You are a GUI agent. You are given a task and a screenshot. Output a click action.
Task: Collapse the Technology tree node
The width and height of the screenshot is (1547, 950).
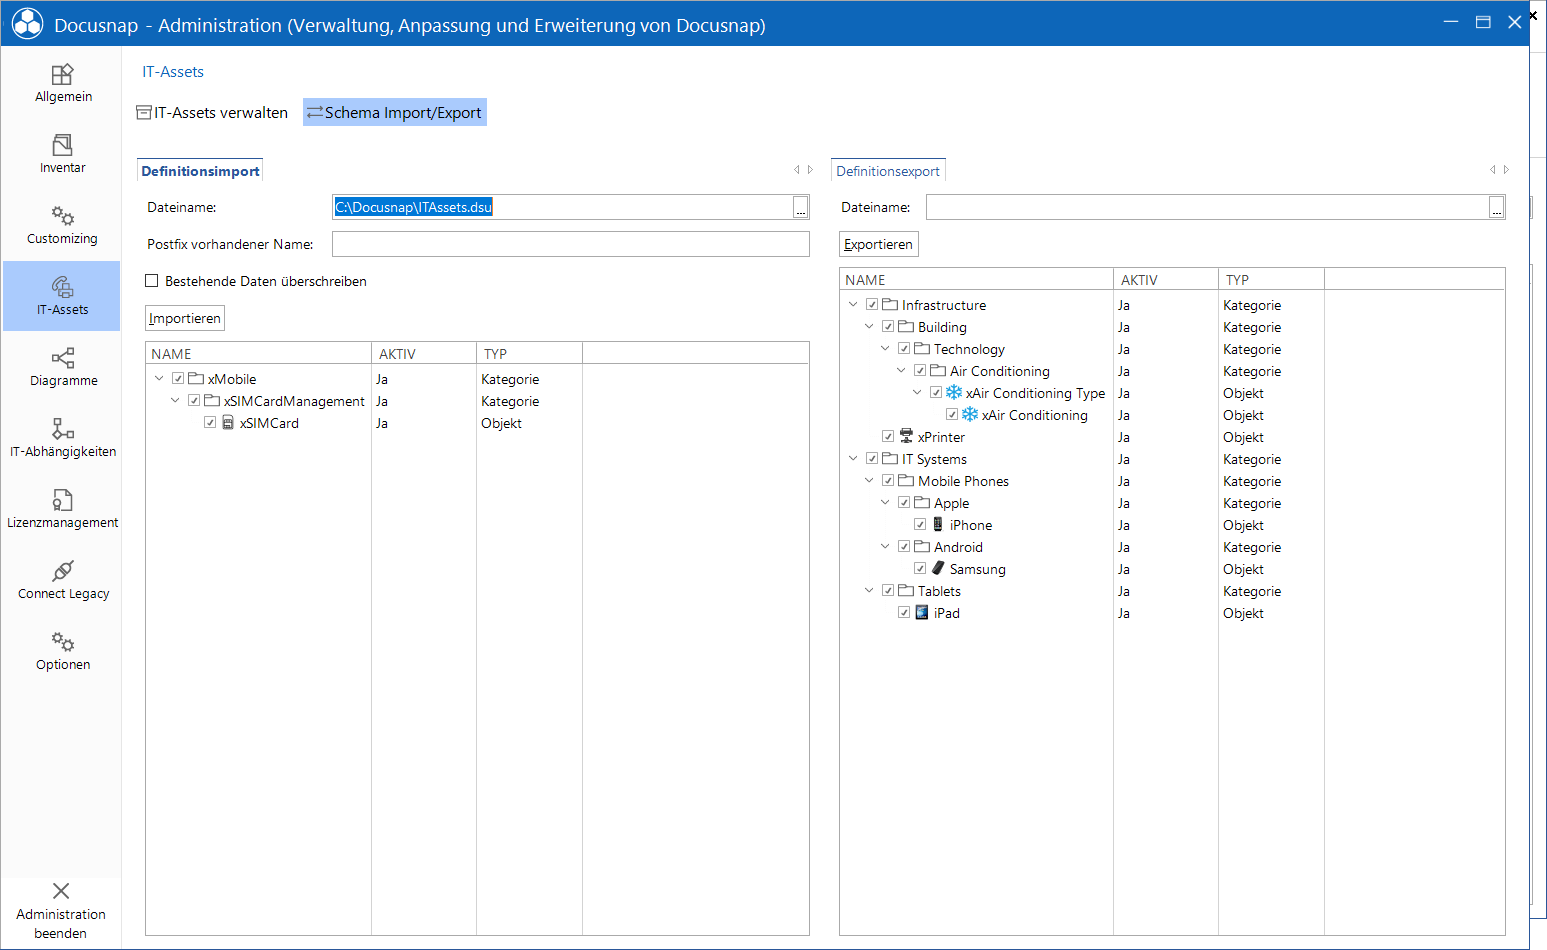point(885,349)
